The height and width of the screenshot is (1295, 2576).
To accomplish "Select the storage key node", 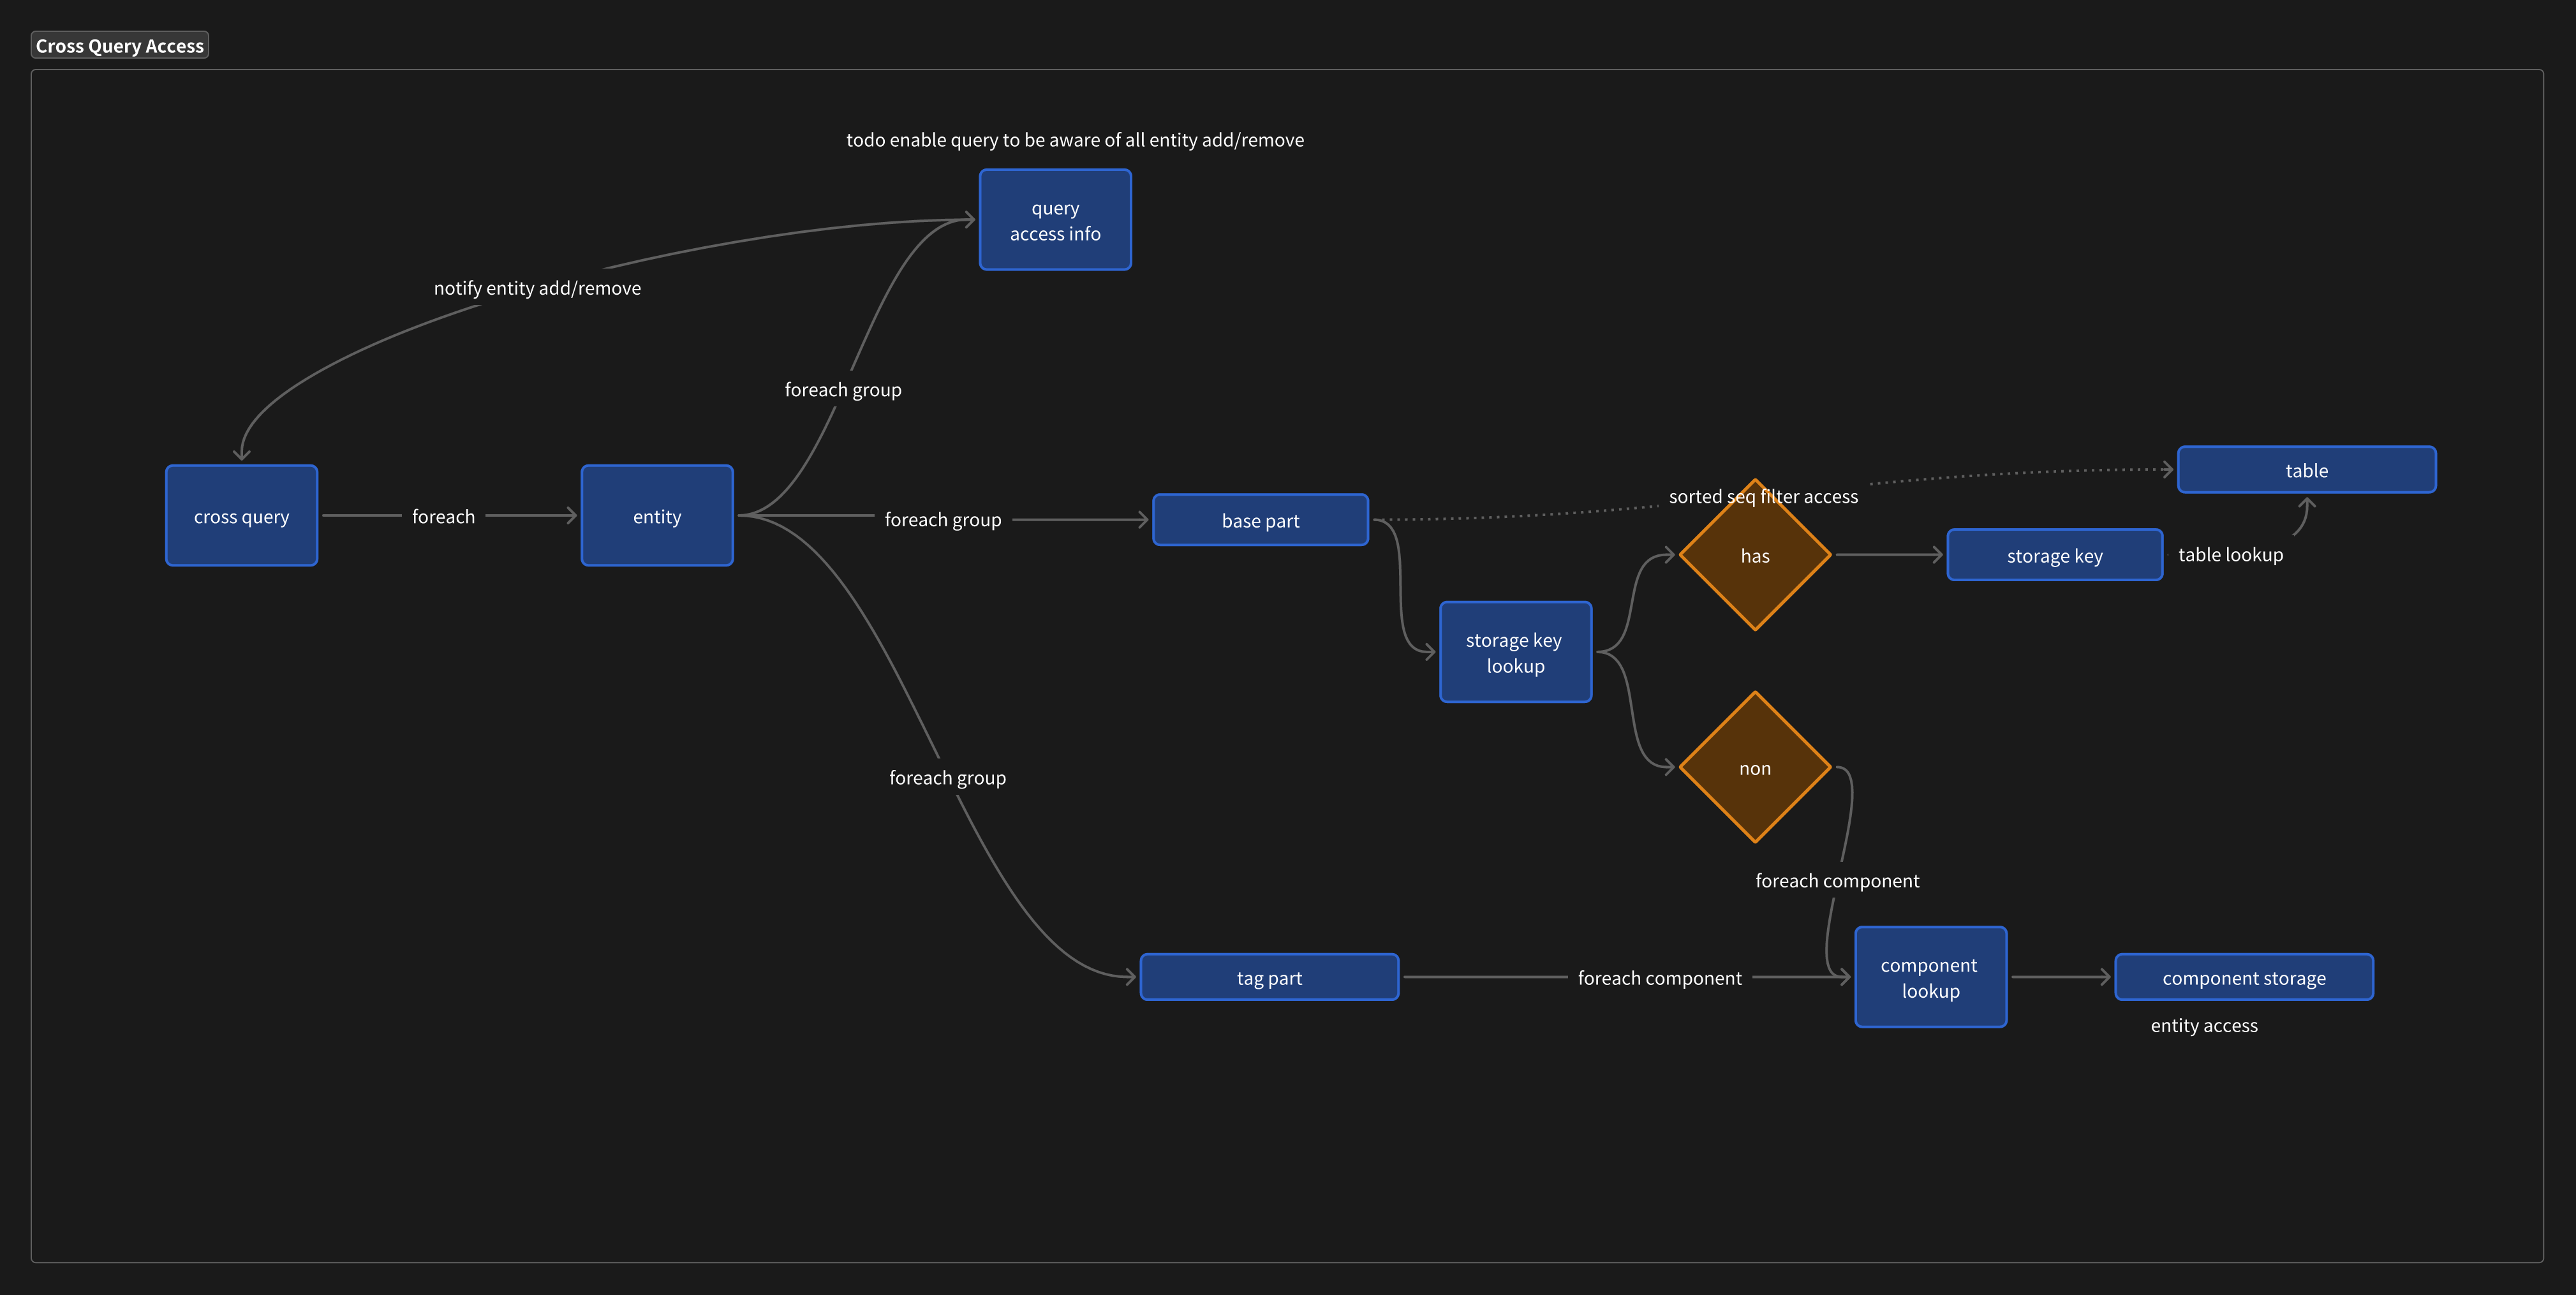I will click(x=2054, y=555).
